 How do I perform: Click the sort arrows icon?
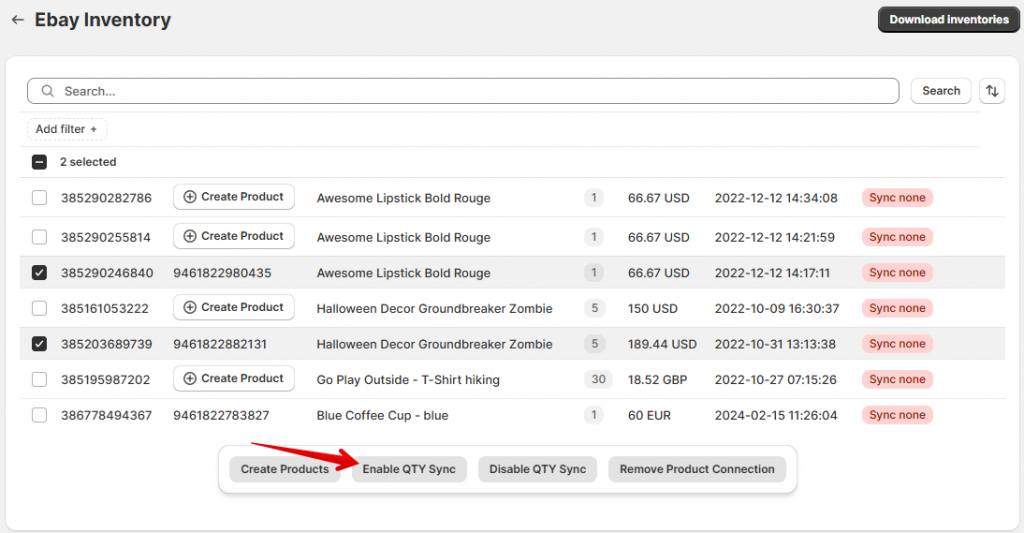pyautogui.click(x=992, y=91)
